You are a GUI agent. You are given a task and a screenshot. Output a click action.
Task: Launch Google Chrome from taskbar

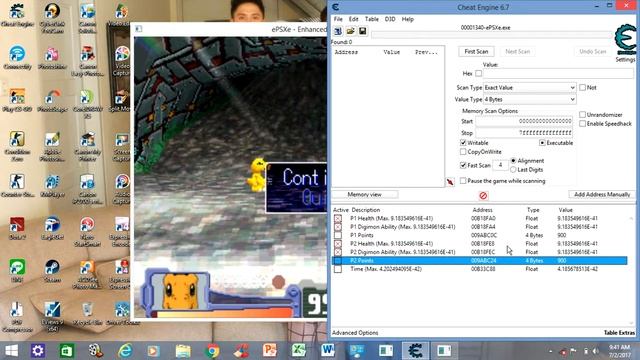212,351
